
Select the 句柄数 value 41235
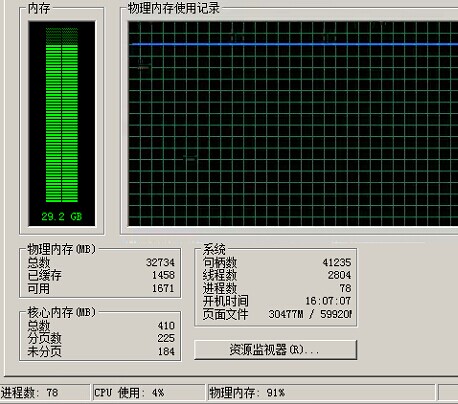point(337,262)
